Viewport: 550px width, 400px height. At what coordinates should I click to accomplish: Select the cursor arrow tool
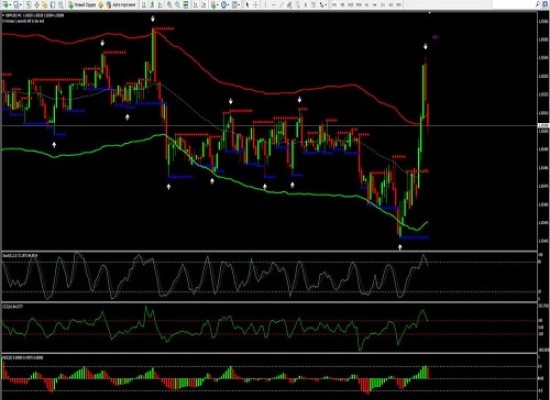point(248,5)
